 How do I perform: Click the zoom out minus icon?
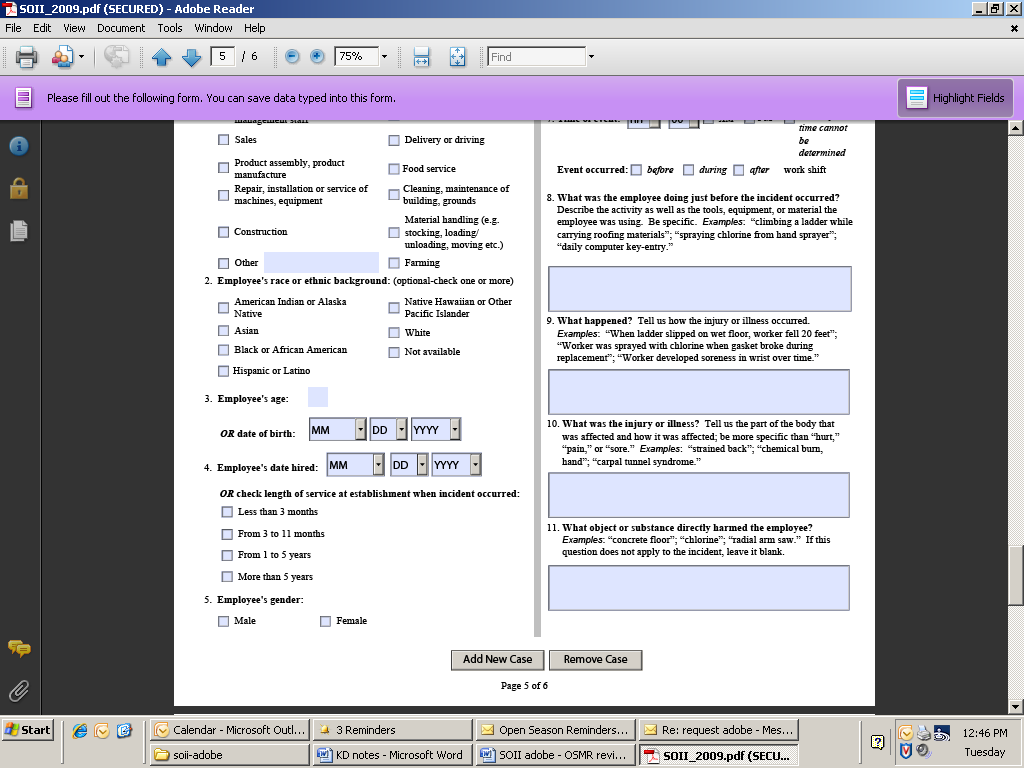click(292, 57)
